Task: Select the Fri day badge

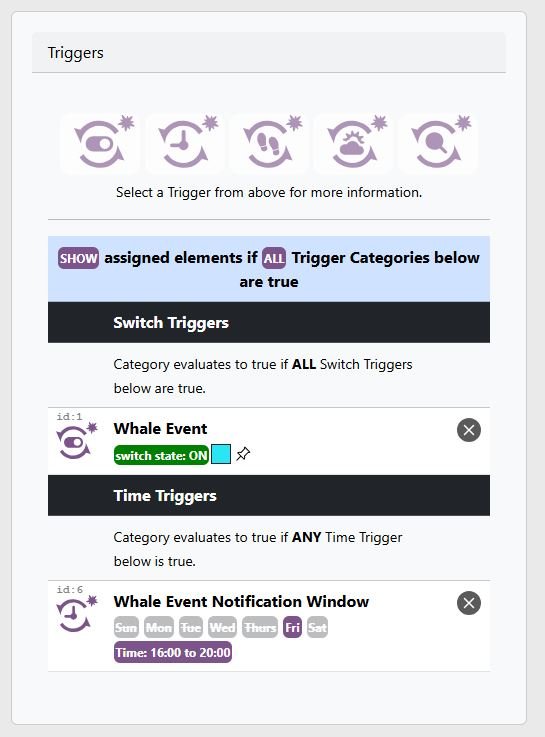Action: (x=292, y=627)
